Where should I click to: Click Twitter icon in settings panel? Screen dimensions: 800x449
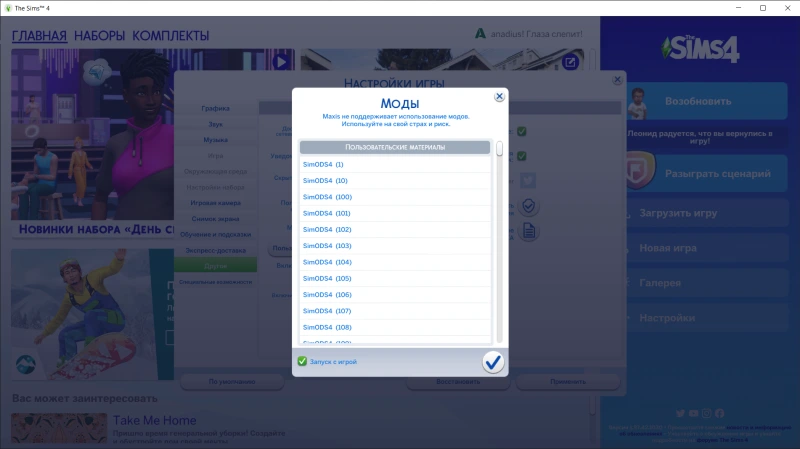(528, 180)
